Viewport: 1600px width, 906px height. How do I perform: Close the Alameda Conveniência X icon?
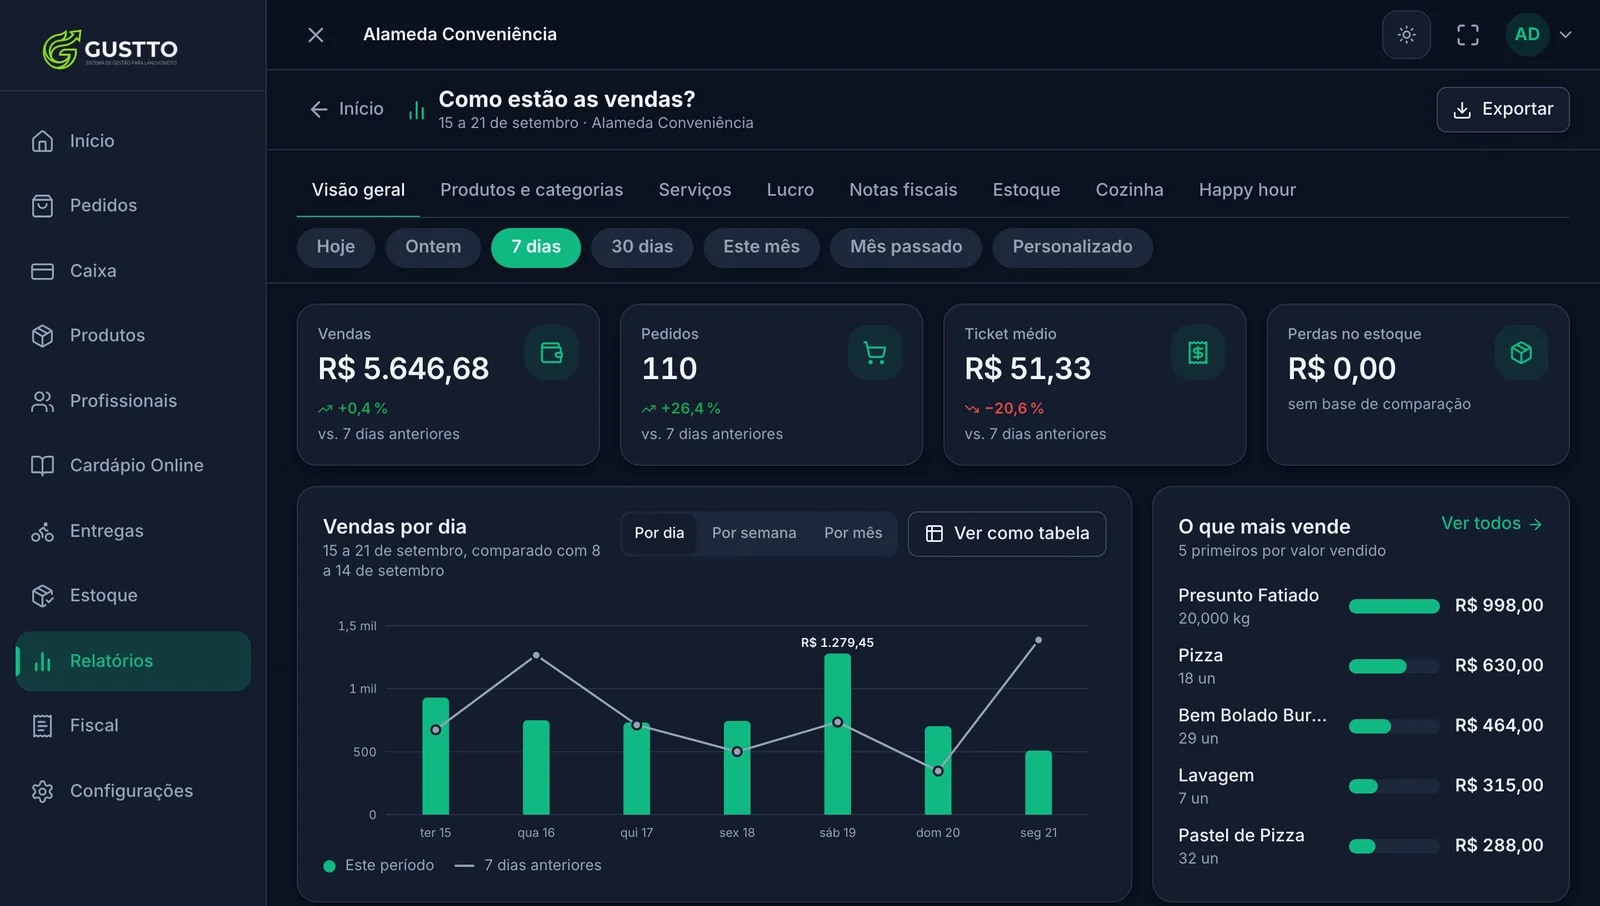click(x=316, y=35)
